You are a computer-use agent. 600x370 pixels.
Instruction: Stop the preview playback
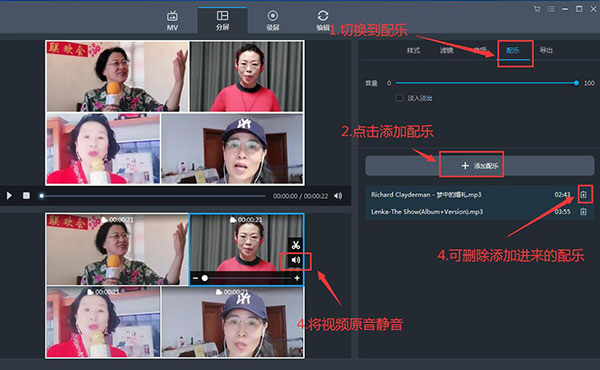click(26, 196)
